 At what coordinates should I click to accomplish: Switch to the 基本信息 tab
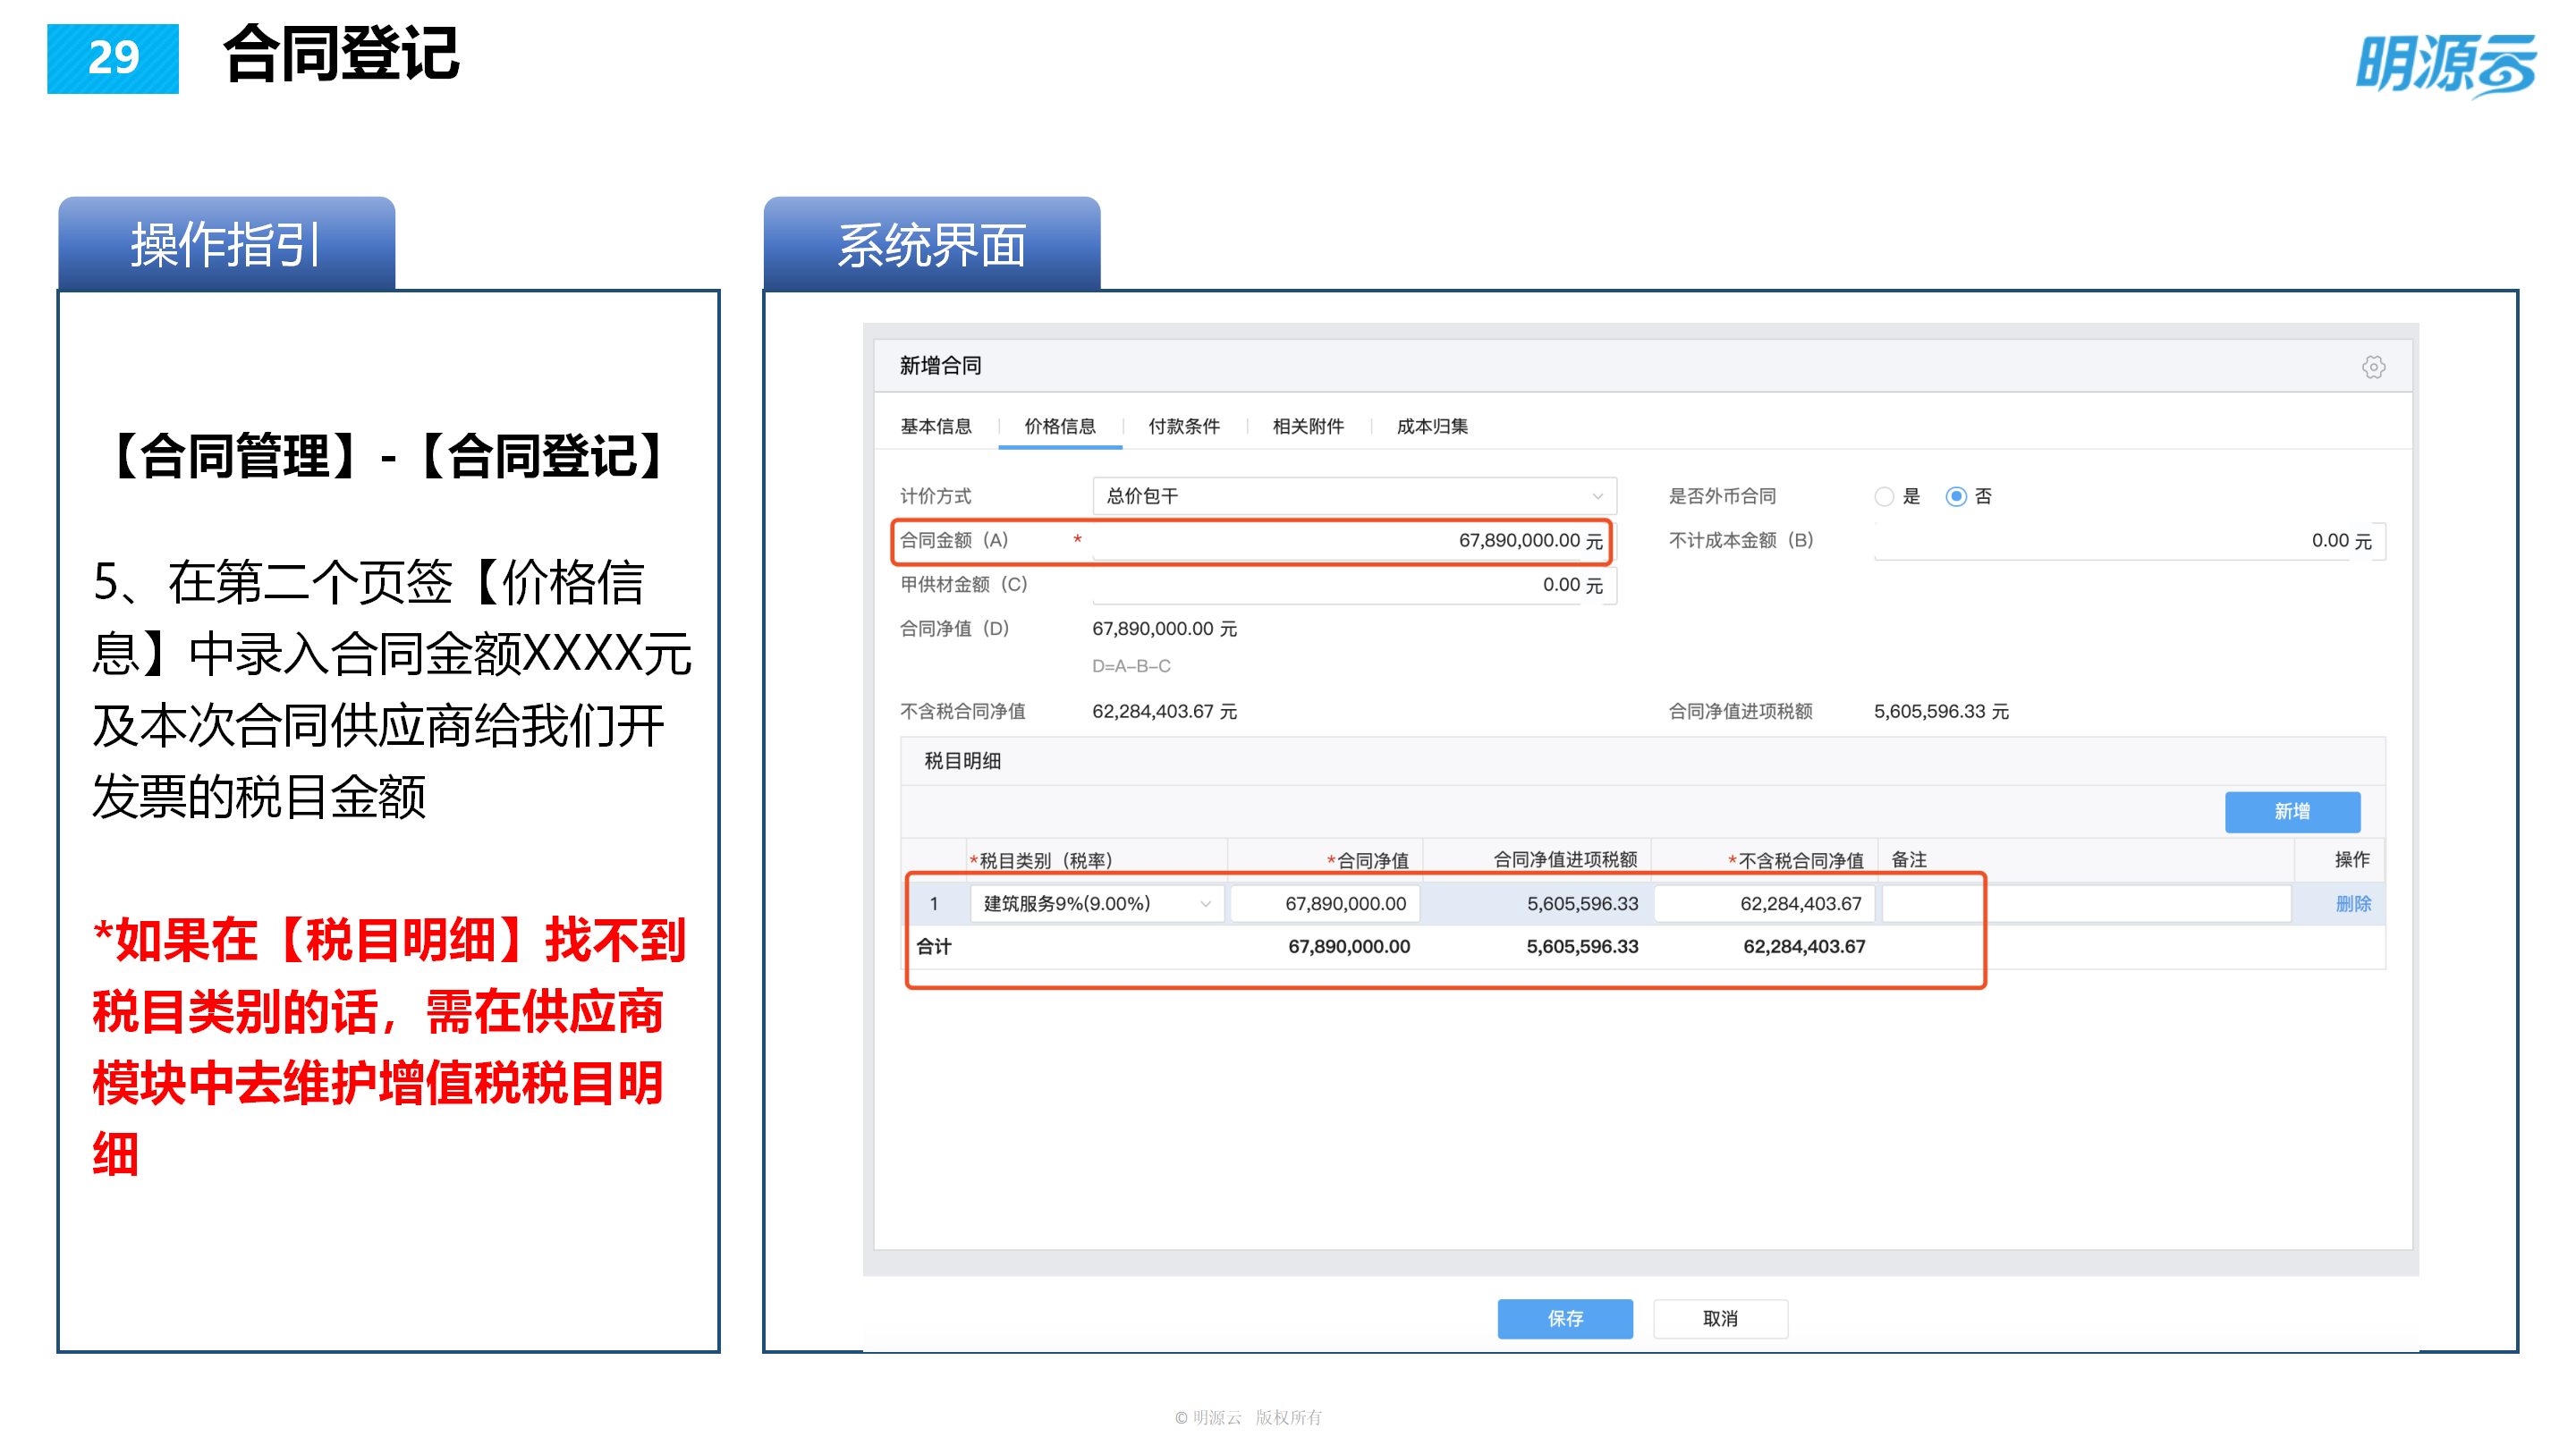pos(936,426)
